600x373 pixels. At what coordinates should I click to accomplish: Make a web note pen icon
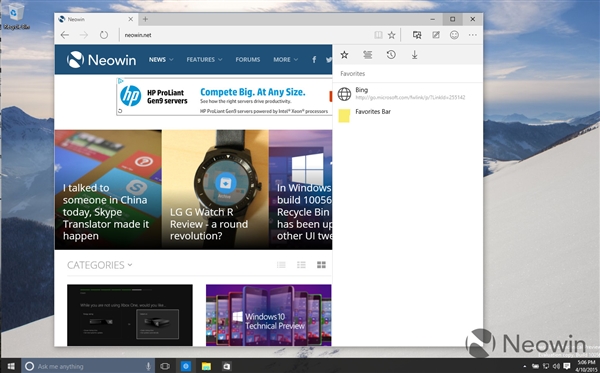435,35
